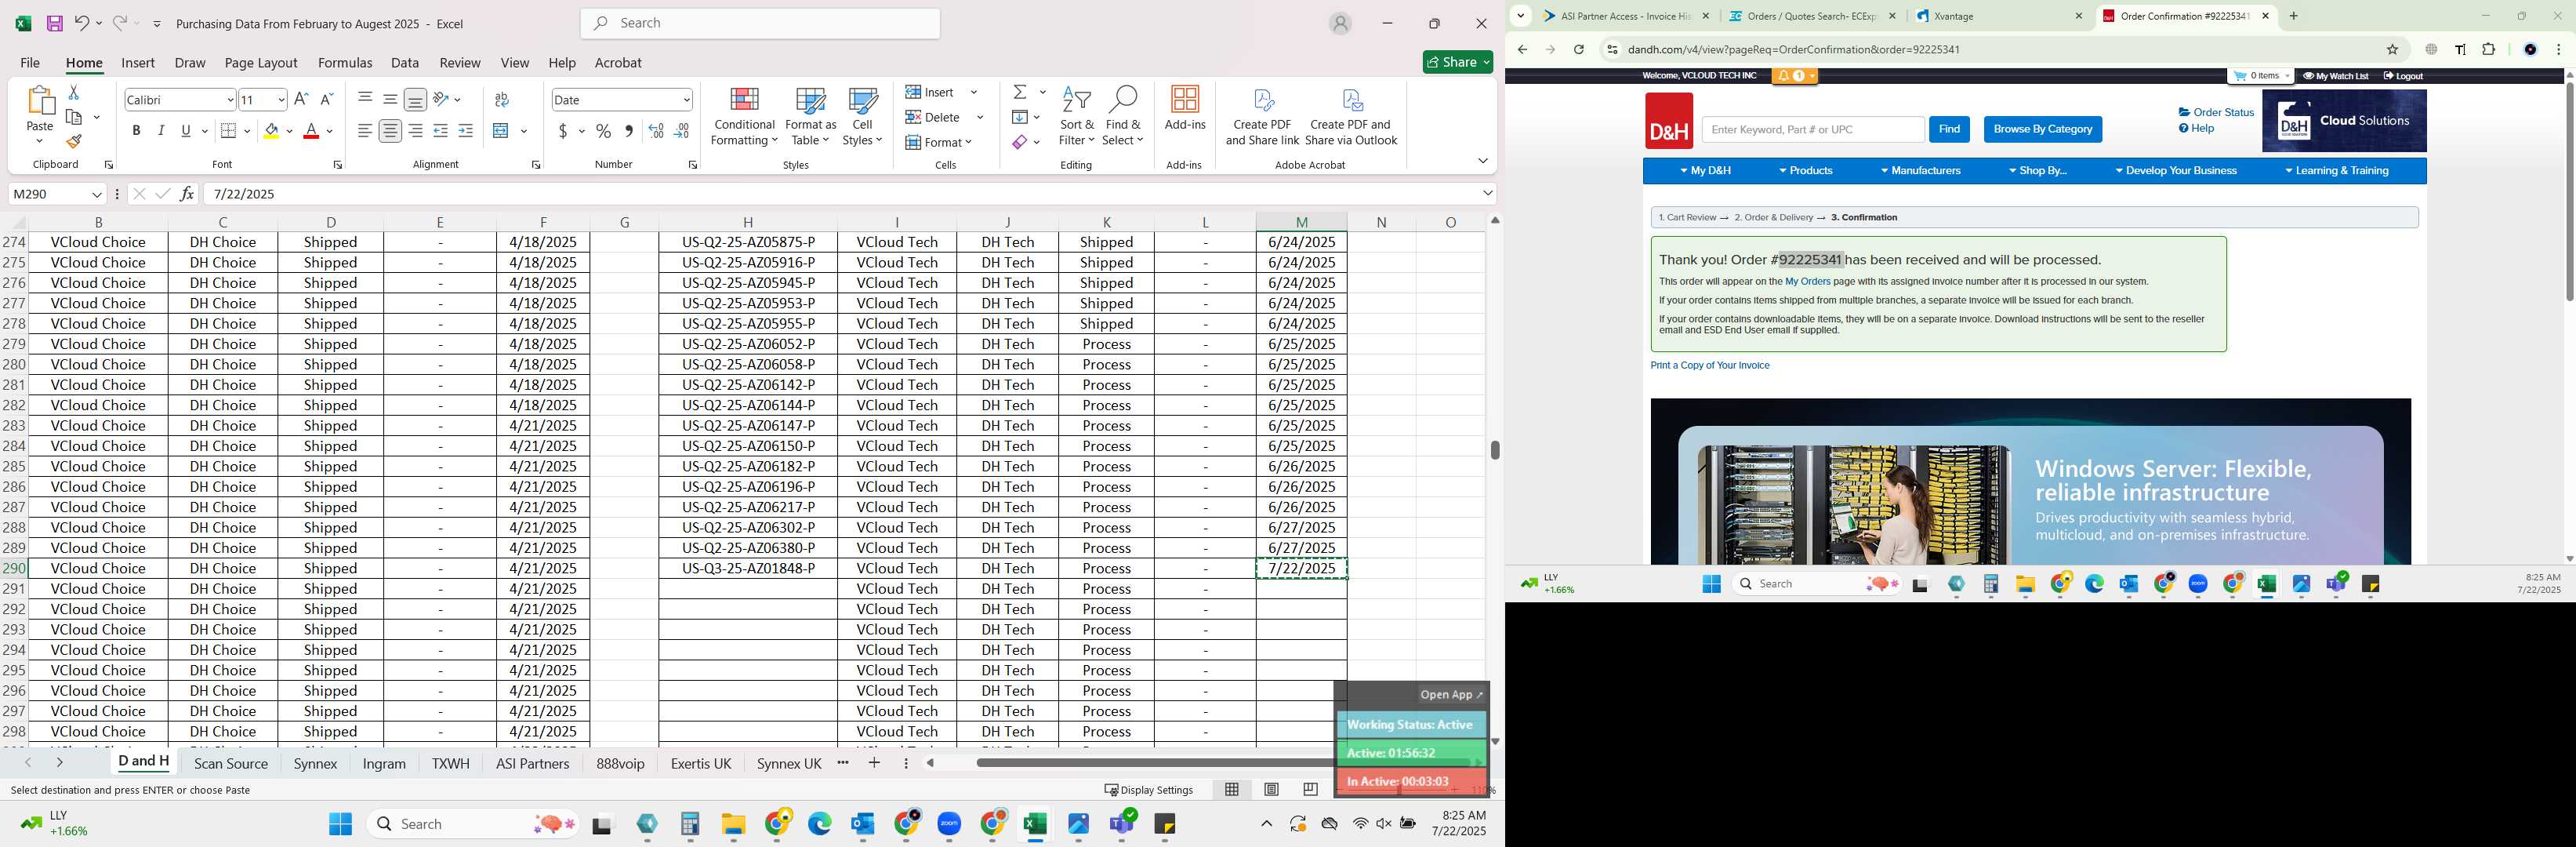This screenshot has width=2576, height=847.
Task: Bookmark page with star icon
Action: pos(2392,49)
